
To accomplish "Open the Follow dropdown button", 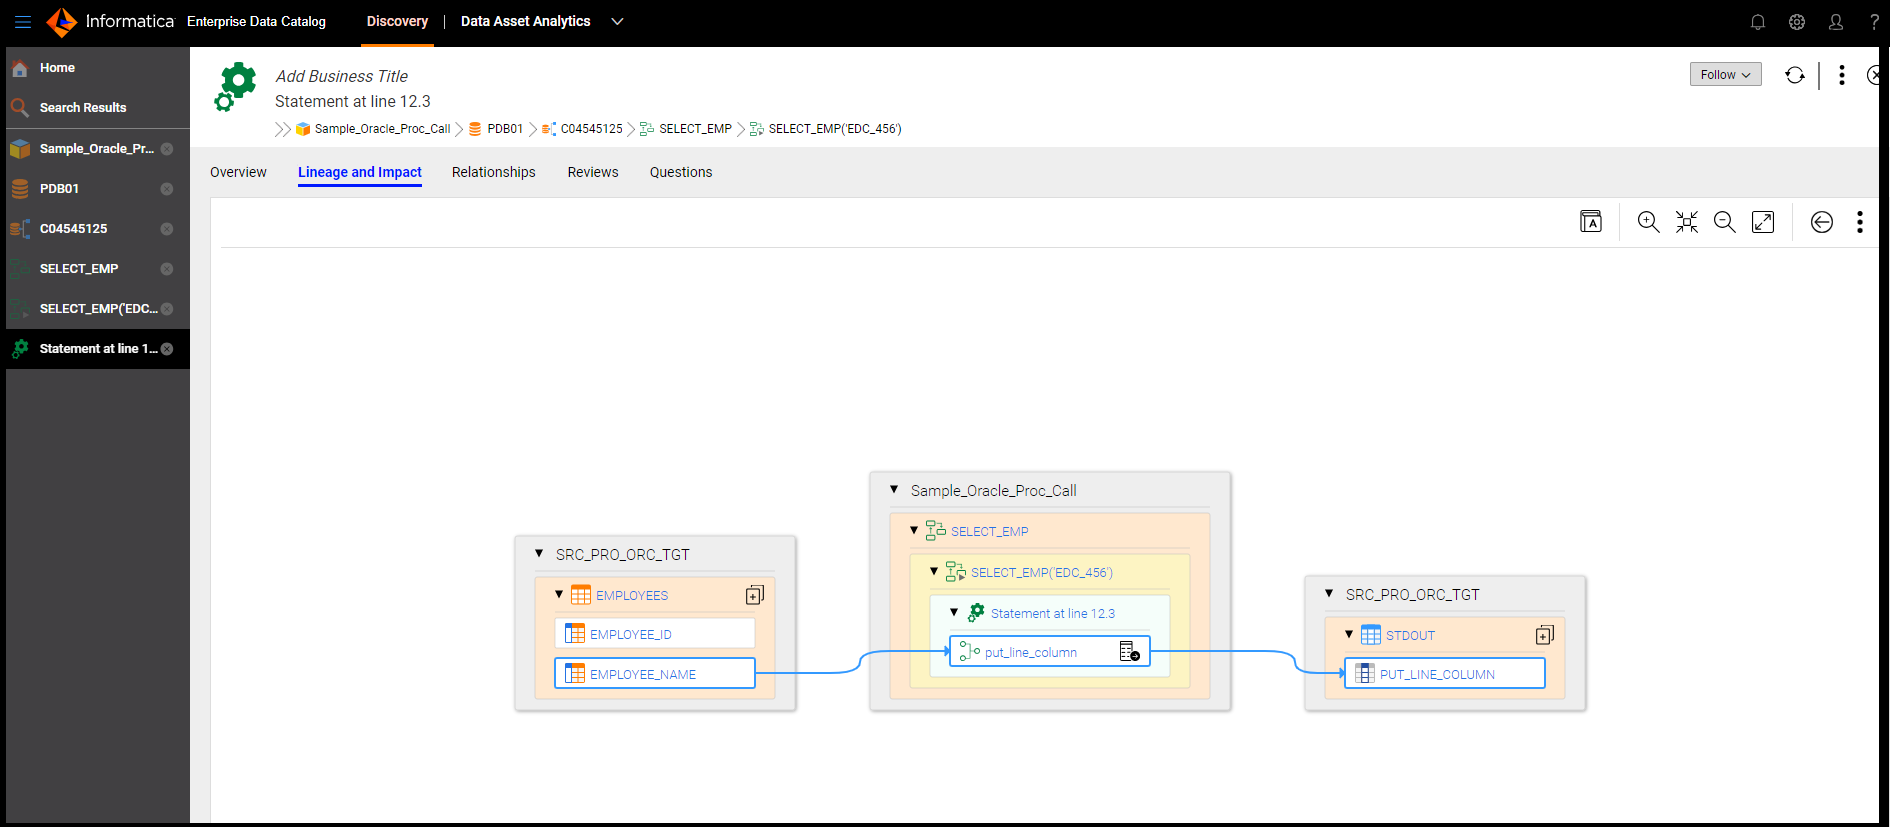I will [1726, 75].
